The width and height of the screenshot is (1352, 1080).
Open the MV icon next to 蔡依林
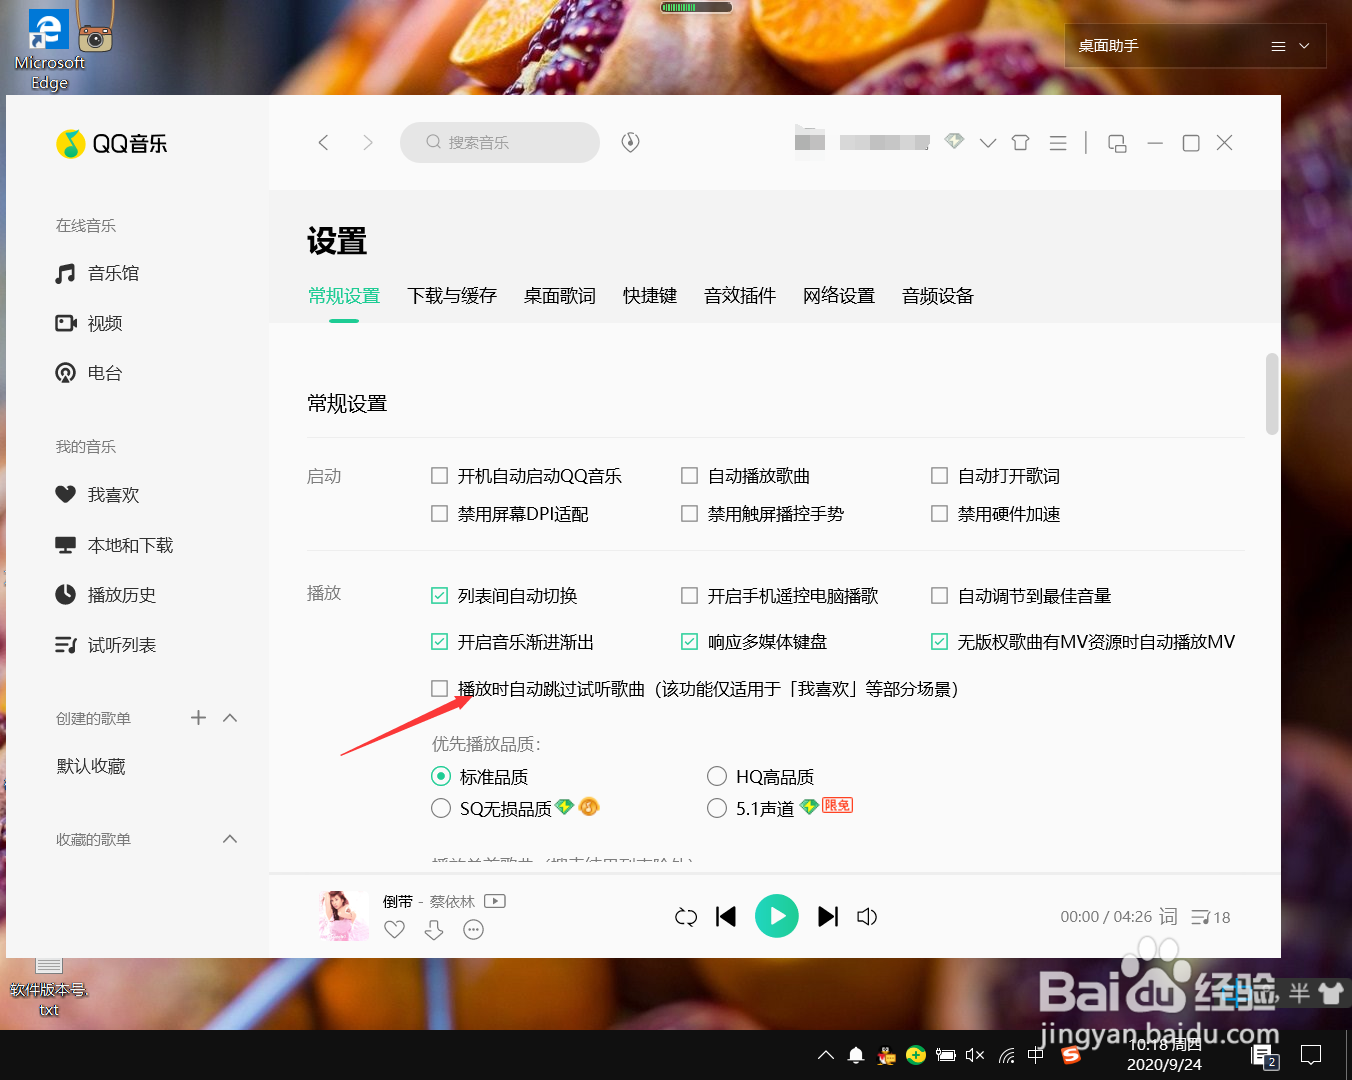[x=495, y=901]
